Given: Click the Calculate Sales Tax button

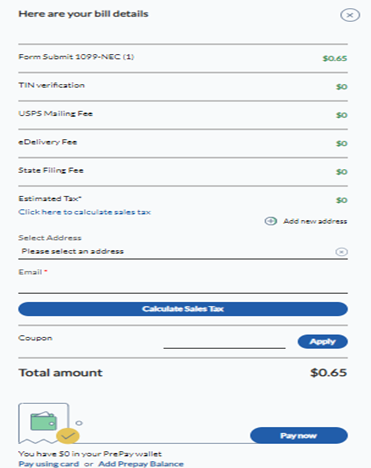Looking at the screenshot, I should 183,309.
